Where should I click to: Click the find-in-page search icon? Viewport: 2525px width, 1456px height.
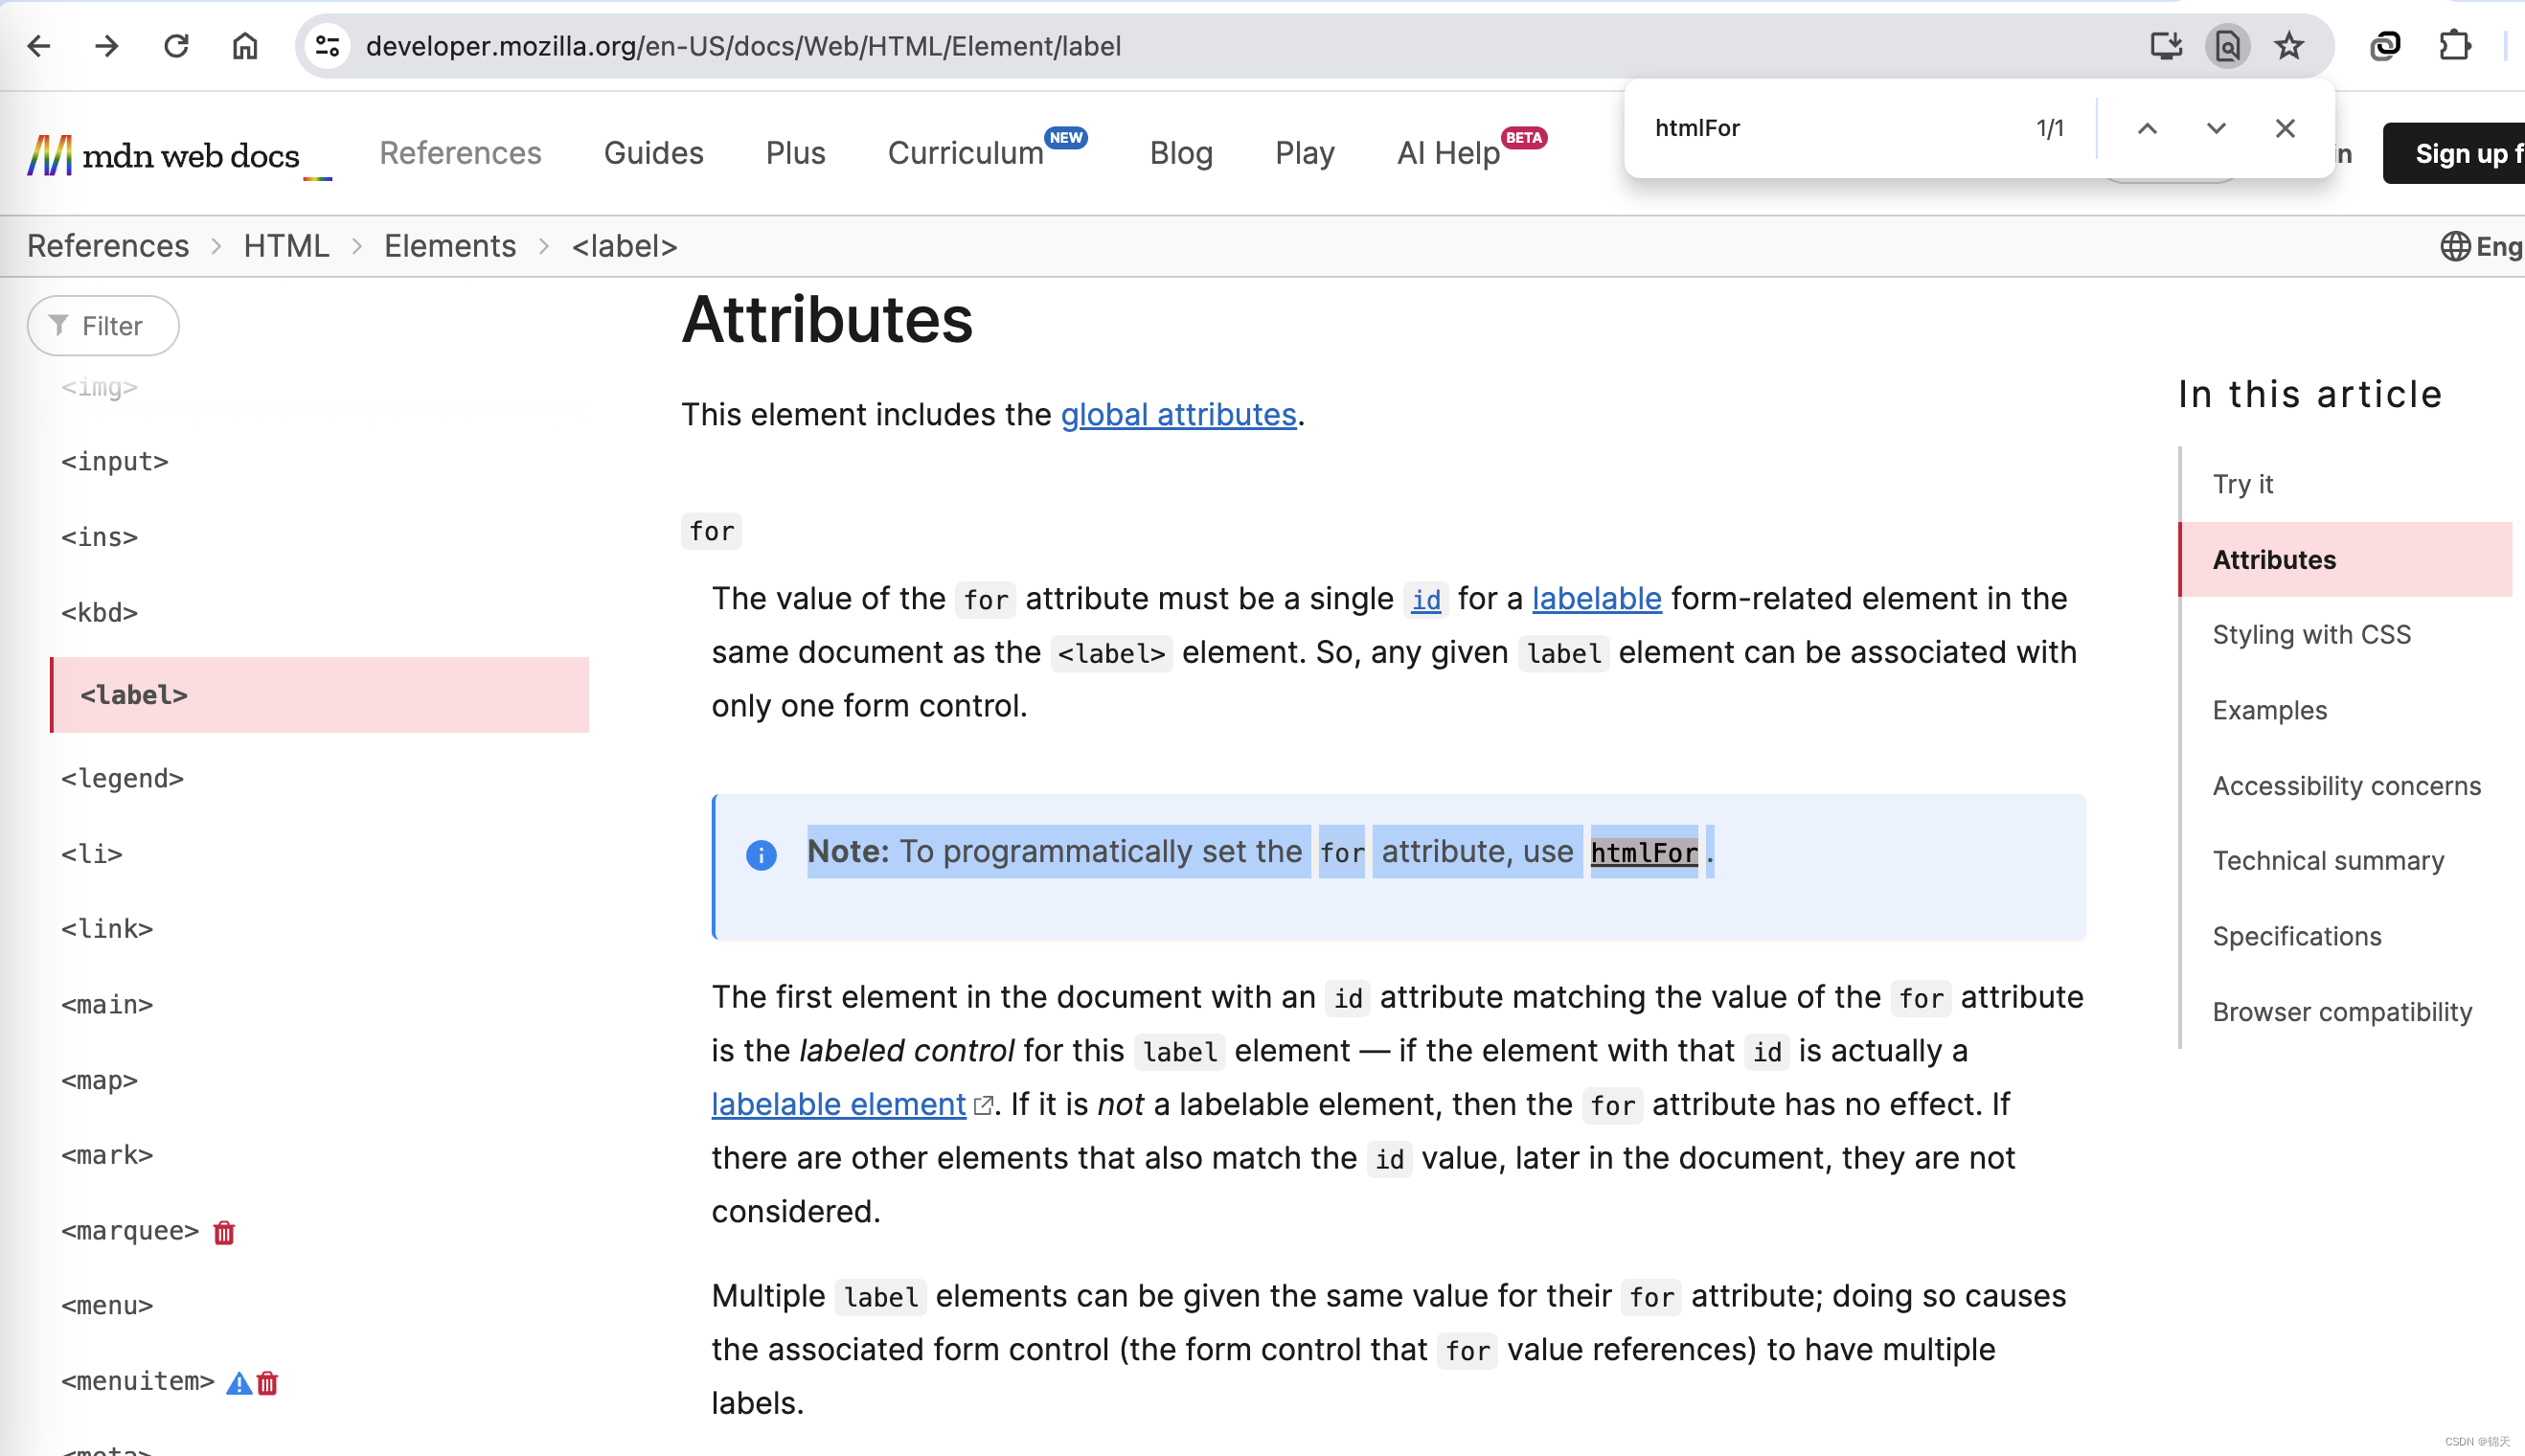[x=2228, y=46]
